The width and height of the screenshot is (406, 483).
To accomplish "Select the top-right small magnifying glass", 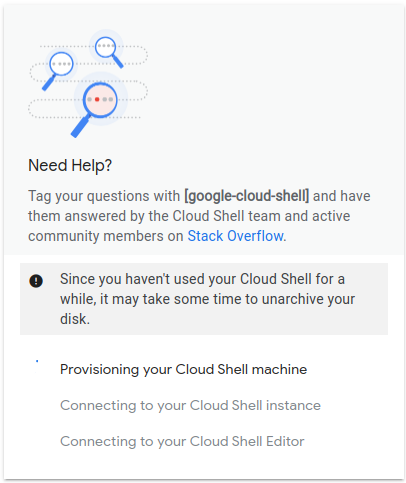I will pos(108,51).
